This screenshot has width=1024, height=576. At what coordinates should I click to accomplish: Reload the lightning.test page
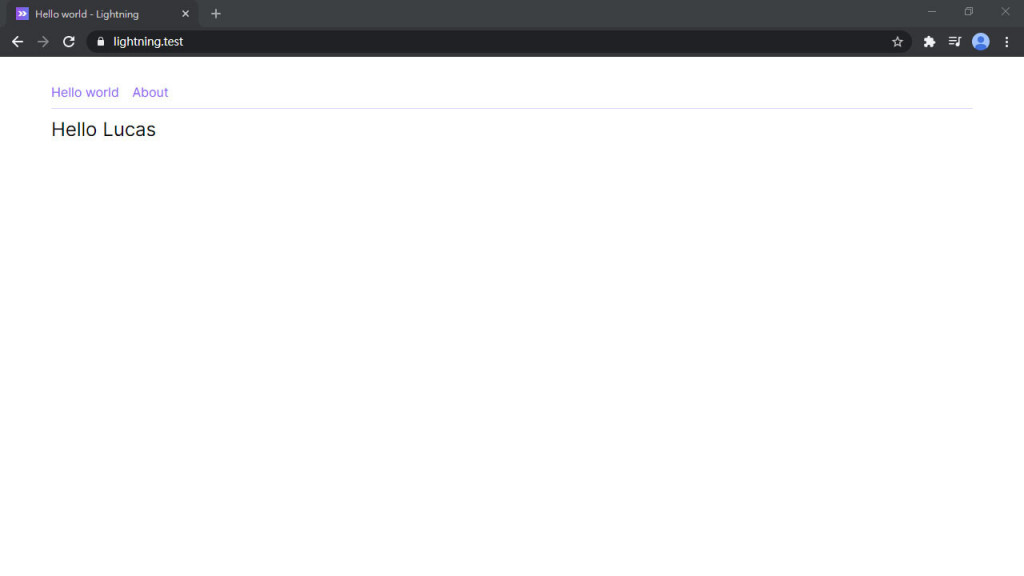(x=69, y=42)
